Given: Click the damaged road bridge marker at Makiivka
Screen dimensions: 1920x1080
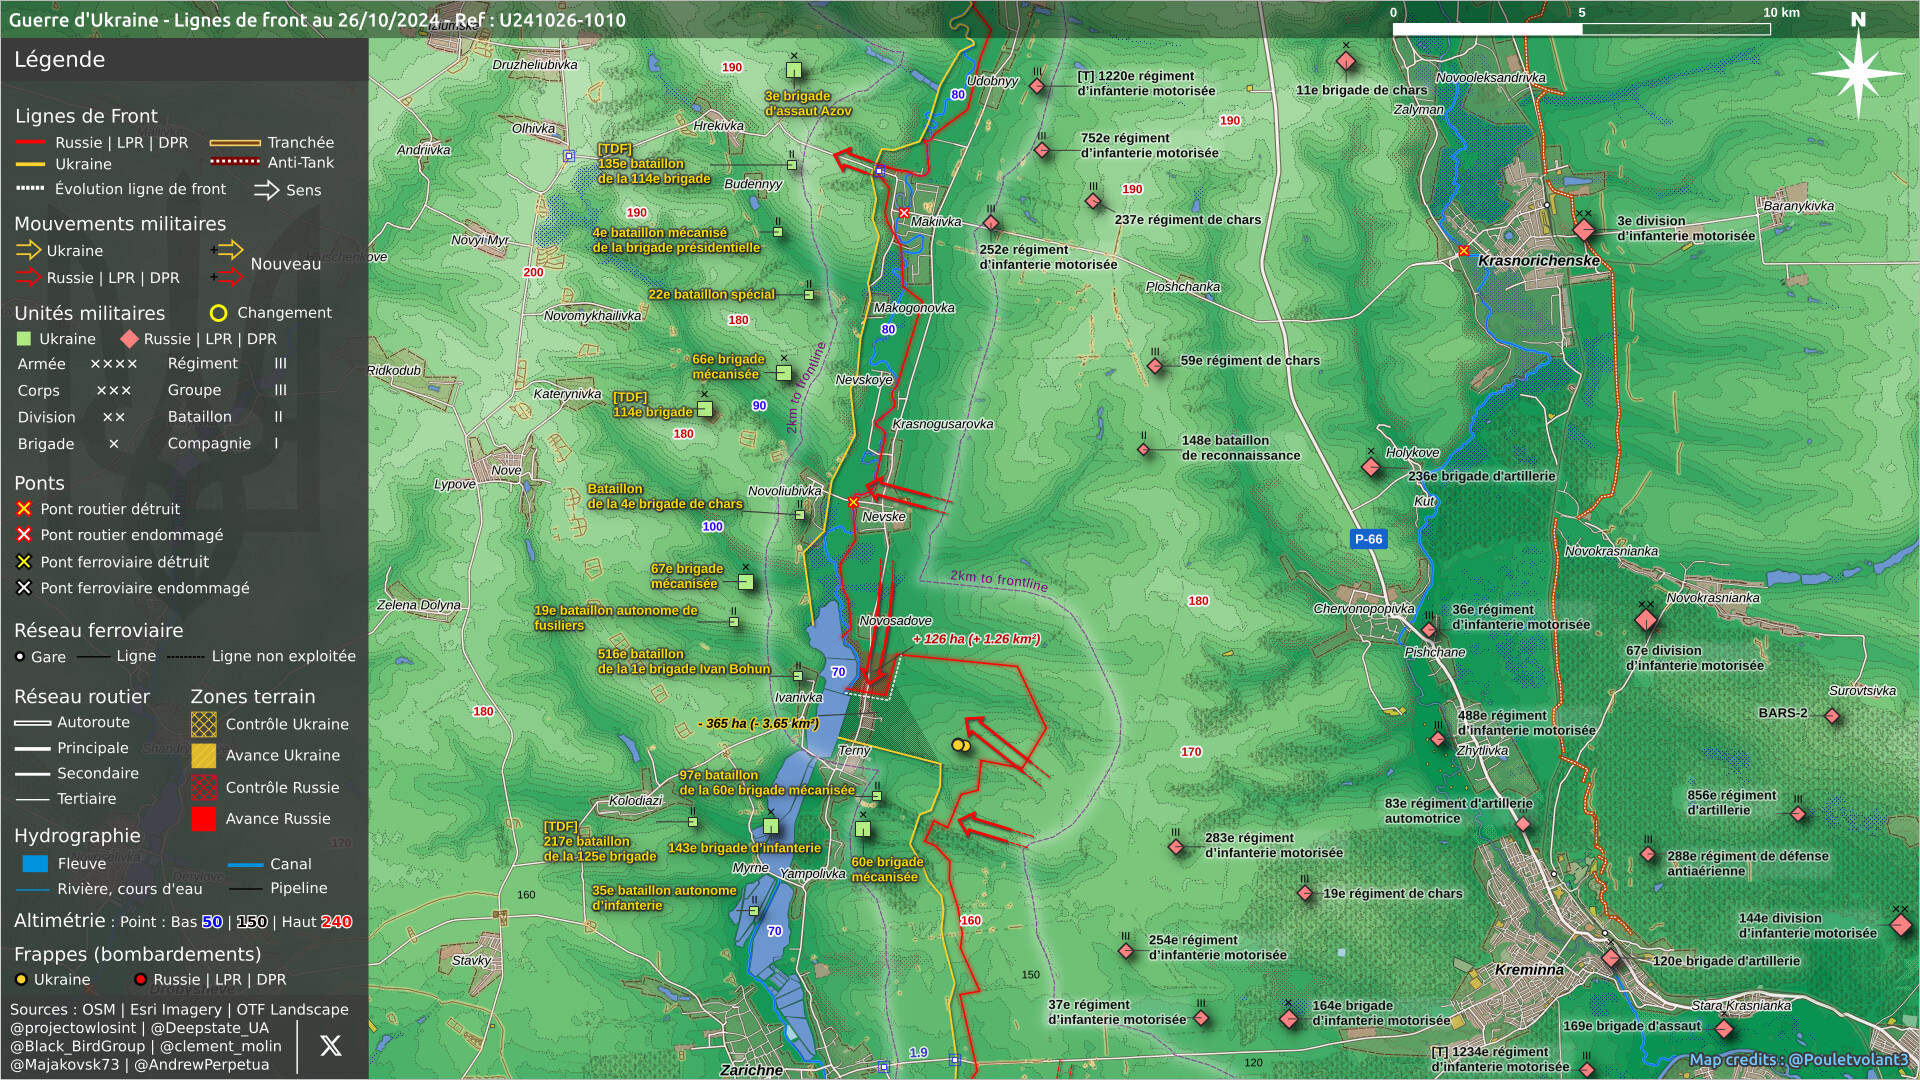Looking at the screenshot, I should click(x=904, y=213).
